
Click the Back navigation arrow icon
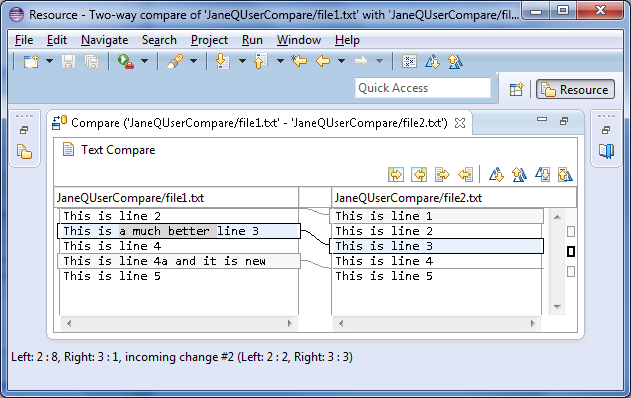(x=323, y=62)
